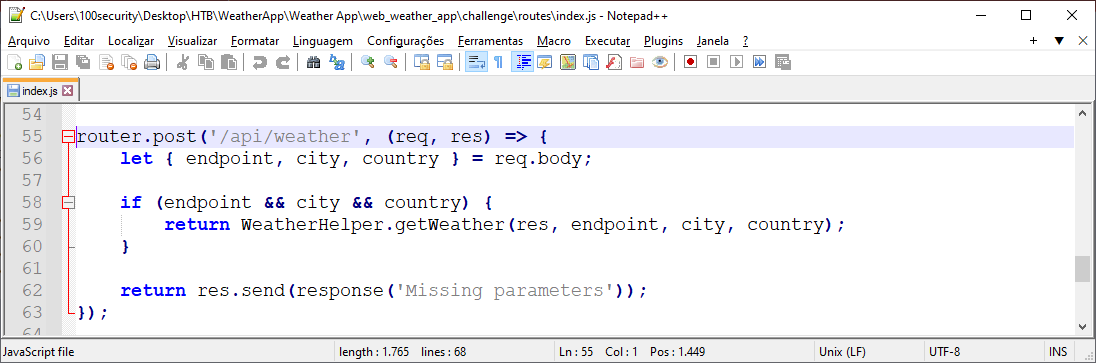
Task: Click the scrollbar down arrow
Action: pos(1082,327)
